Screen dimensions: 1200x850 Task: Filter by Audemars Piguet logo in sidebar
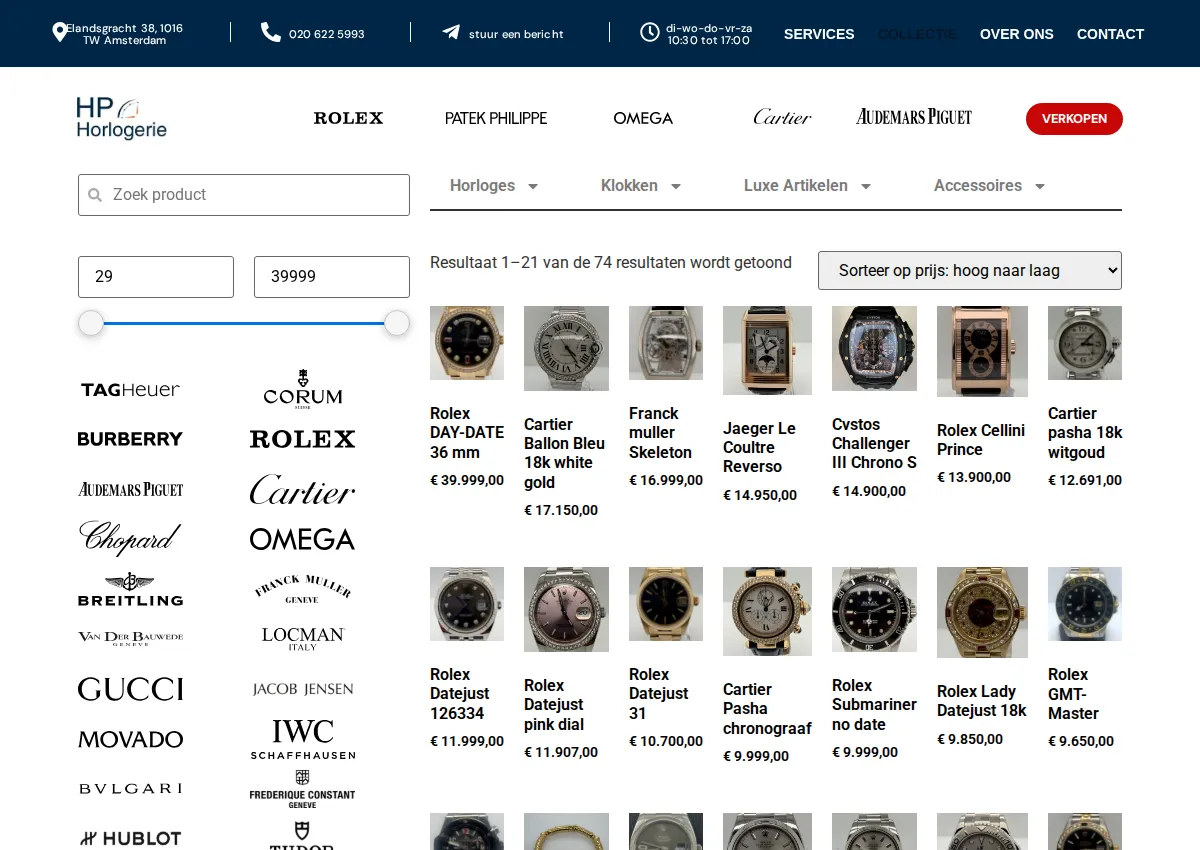[x=130, y=489]
